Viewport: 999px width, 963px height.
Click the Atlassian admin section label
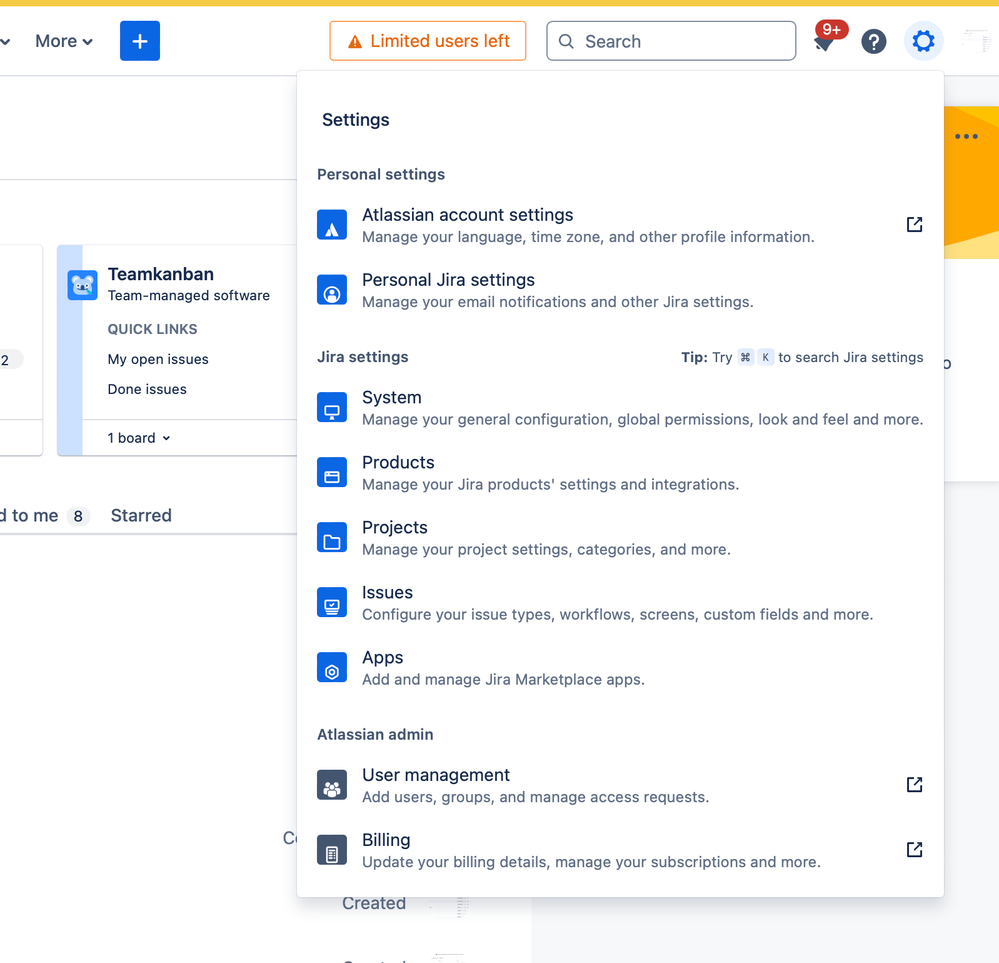375,734
